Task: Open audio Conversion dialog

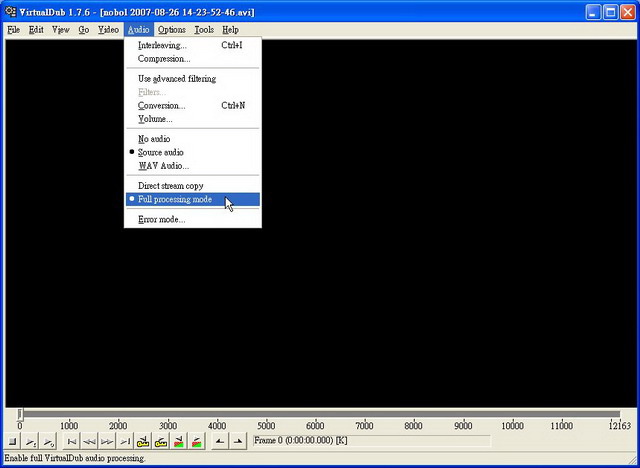Action: coord(193,105)
